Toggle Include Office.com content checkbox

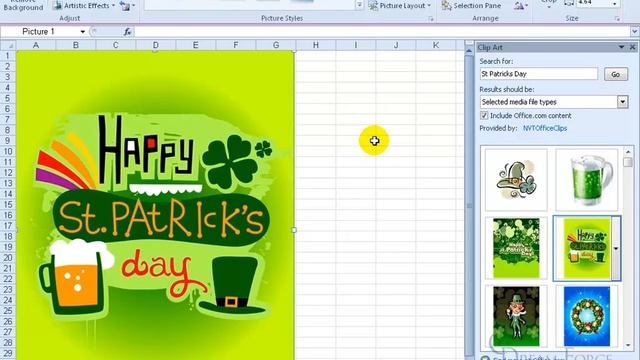tap(484, 116)
